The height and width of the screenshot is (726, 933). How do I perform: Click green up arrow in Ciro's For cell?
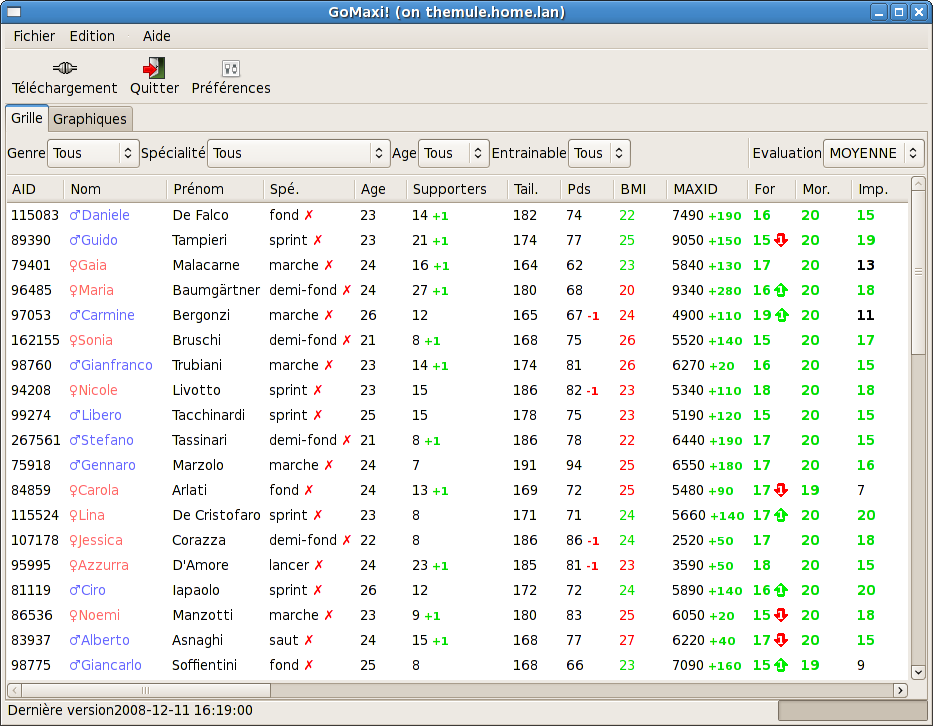pos(781,590)
